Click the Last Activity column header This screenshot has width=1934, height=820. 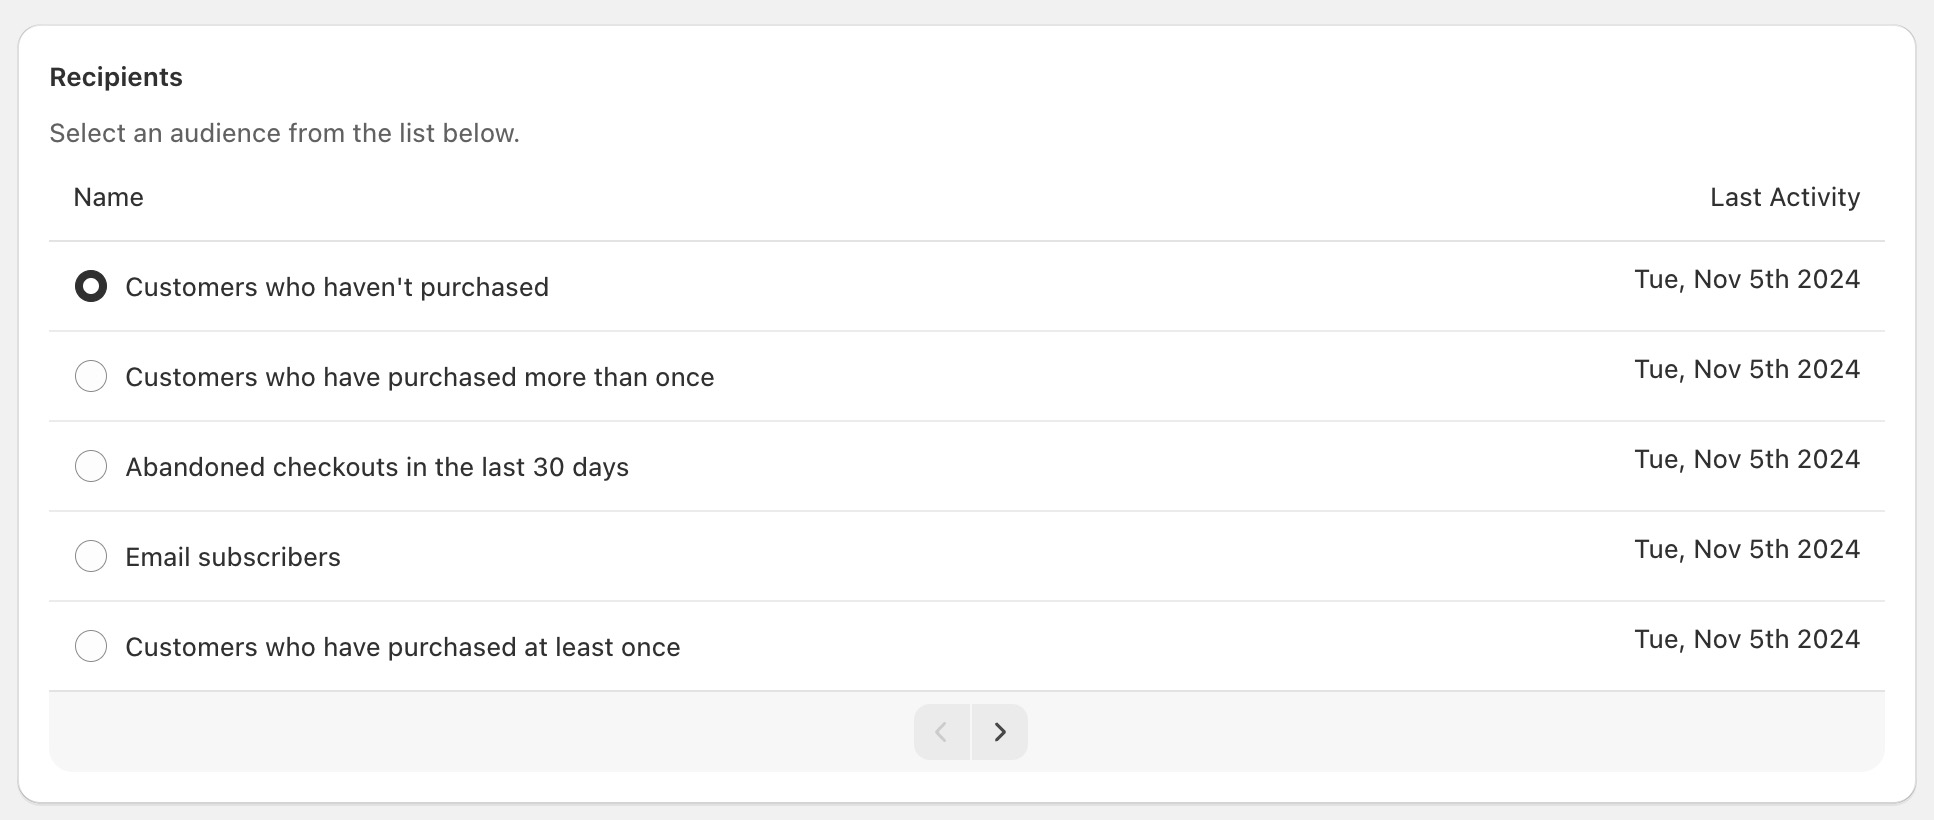1785,198
